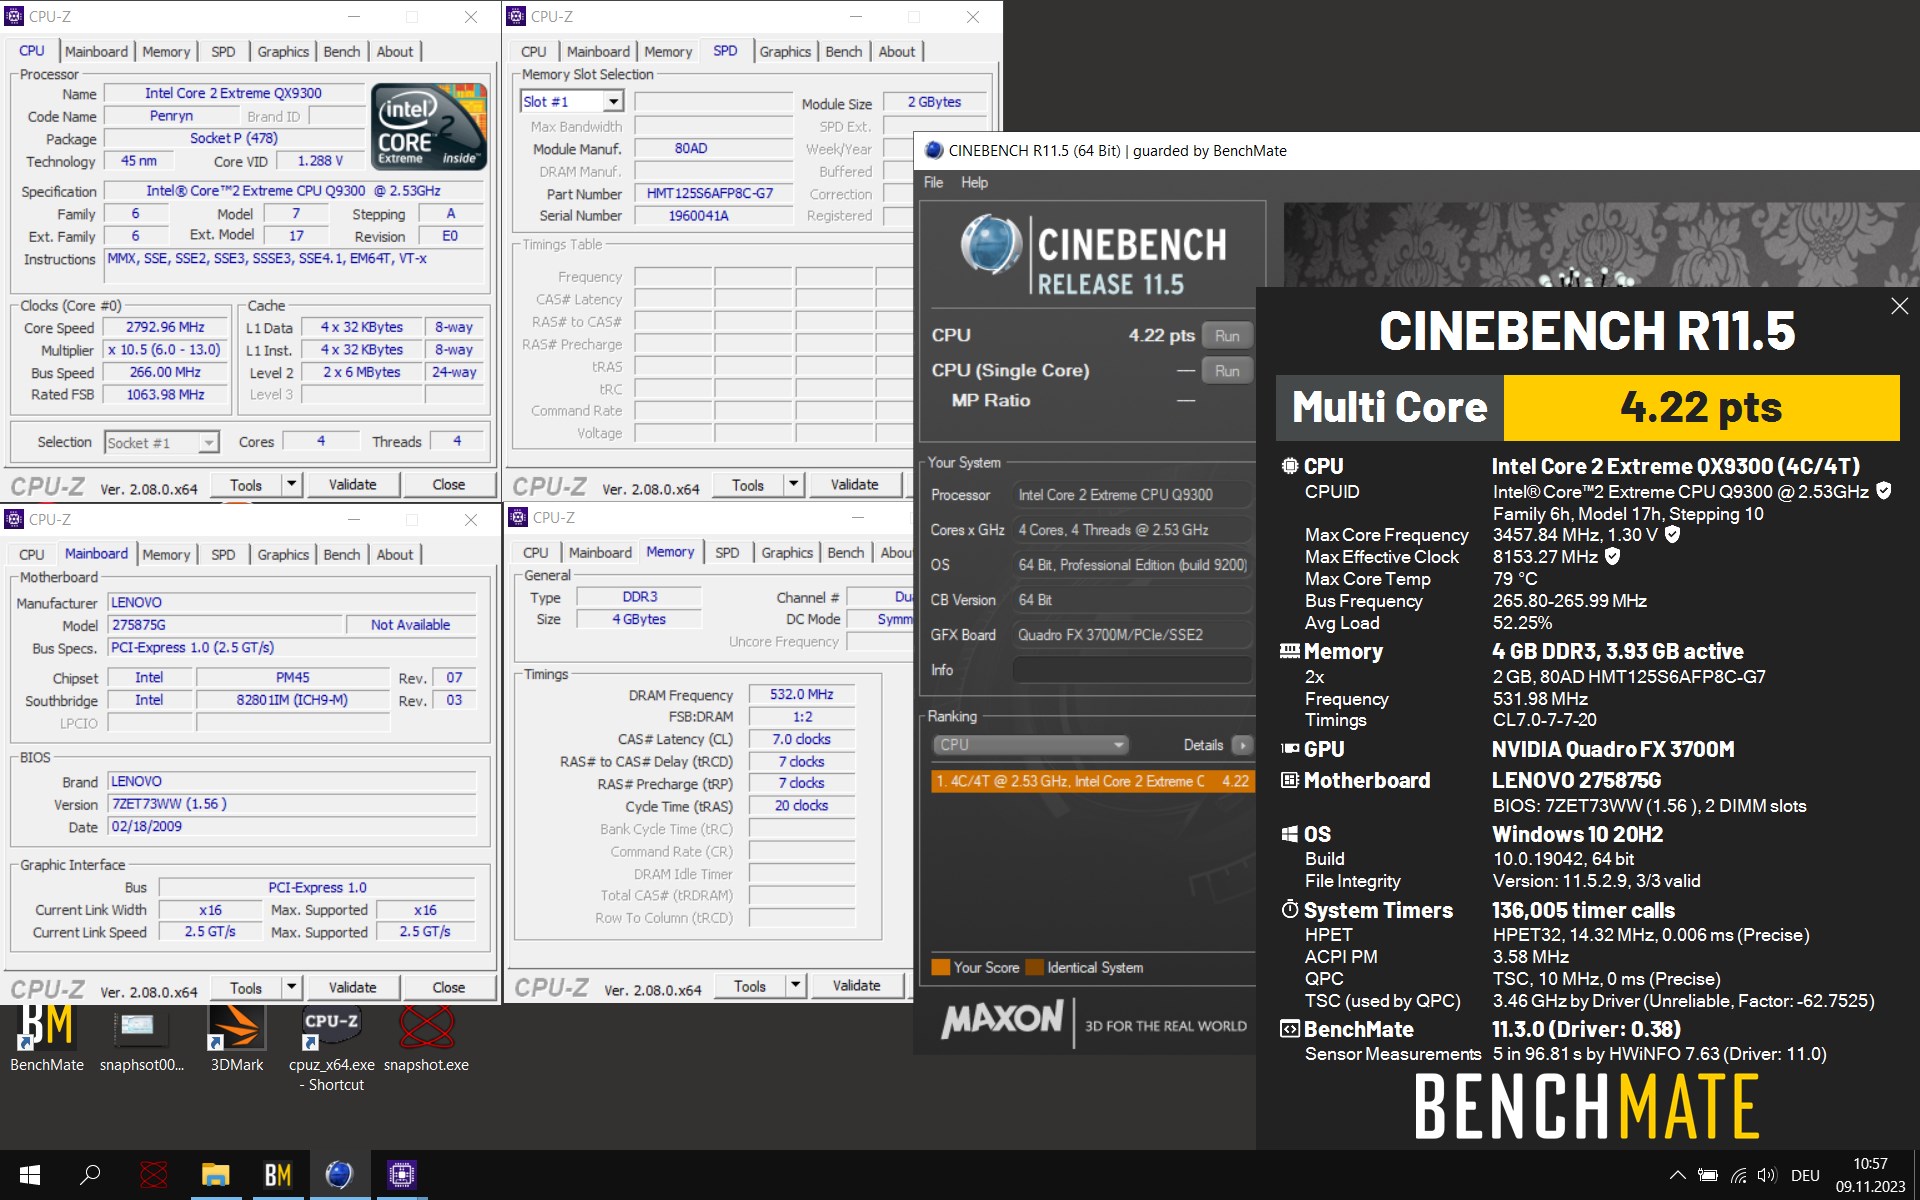Click orange Your Score legend swatch

940,967
